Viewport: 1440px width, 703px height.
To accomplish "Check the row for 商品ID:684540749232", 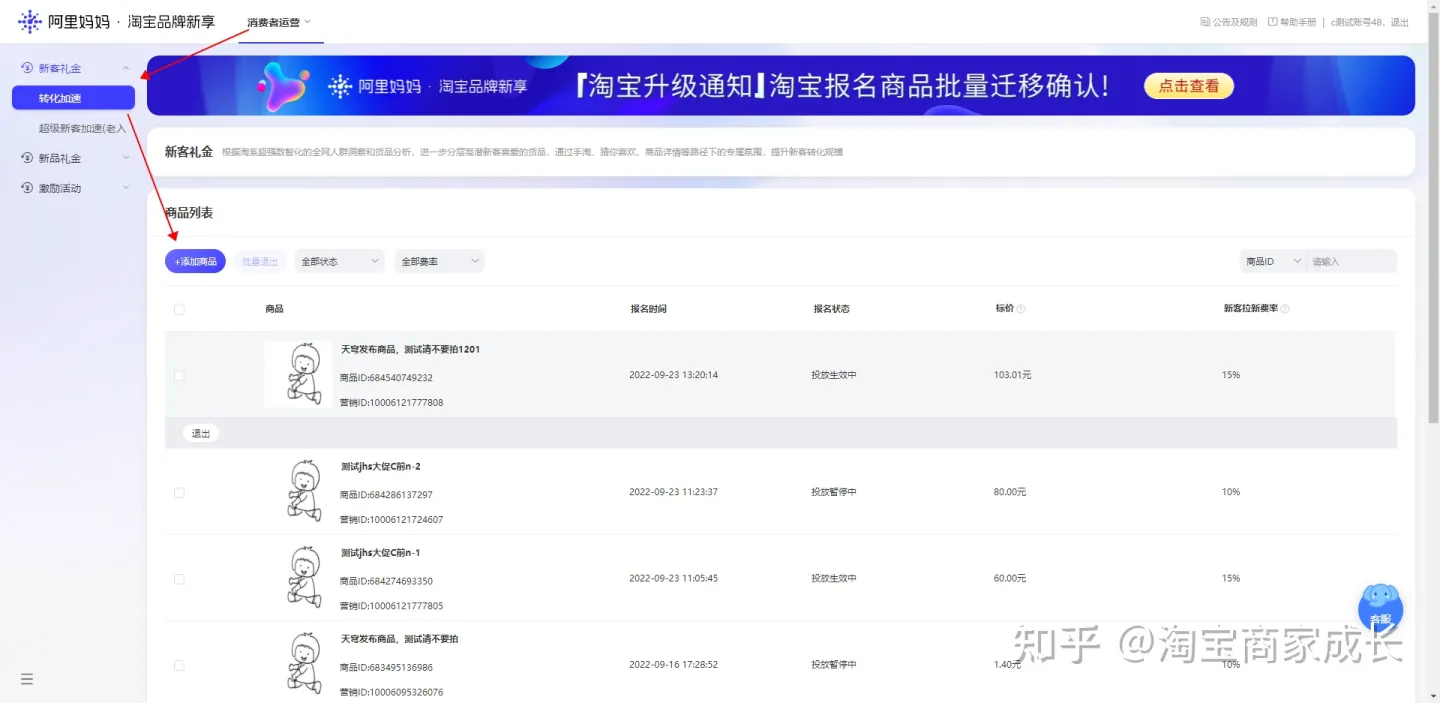I will point(179,376).
